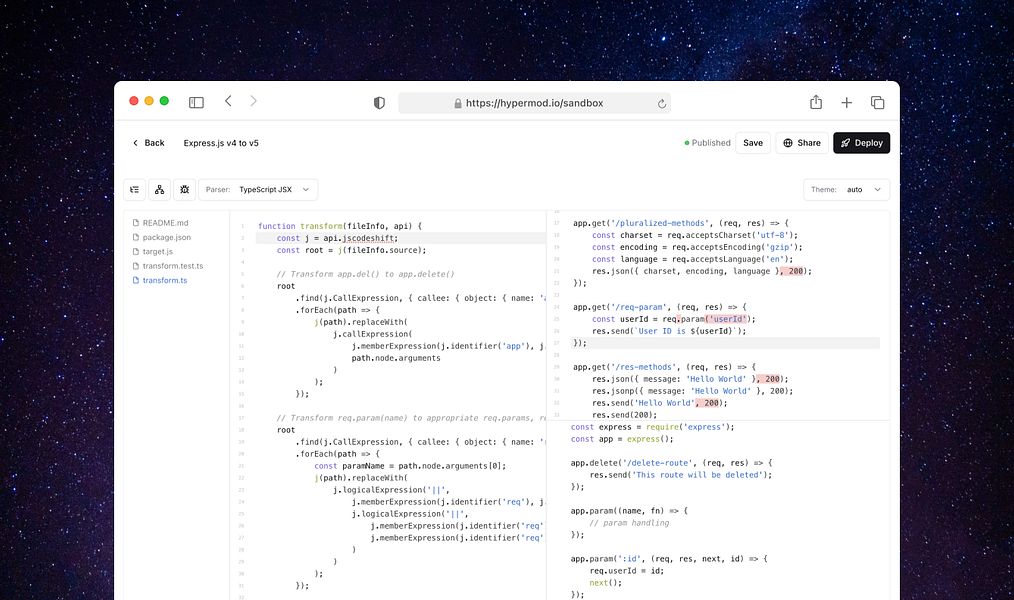Open the Parser TypeScript JSX dropdown
This screenshot has height=600, width=1014.
[x=258, y=189]
